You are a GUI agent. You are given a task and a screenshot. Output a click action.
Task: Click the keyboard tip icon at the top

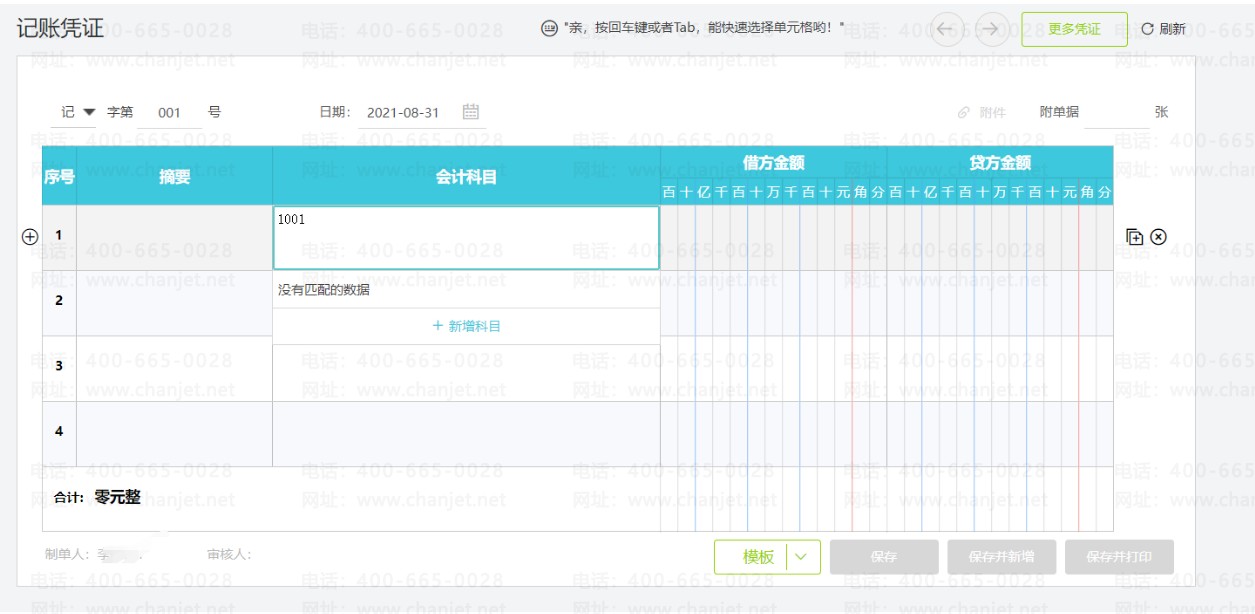[x=549, y=28]
